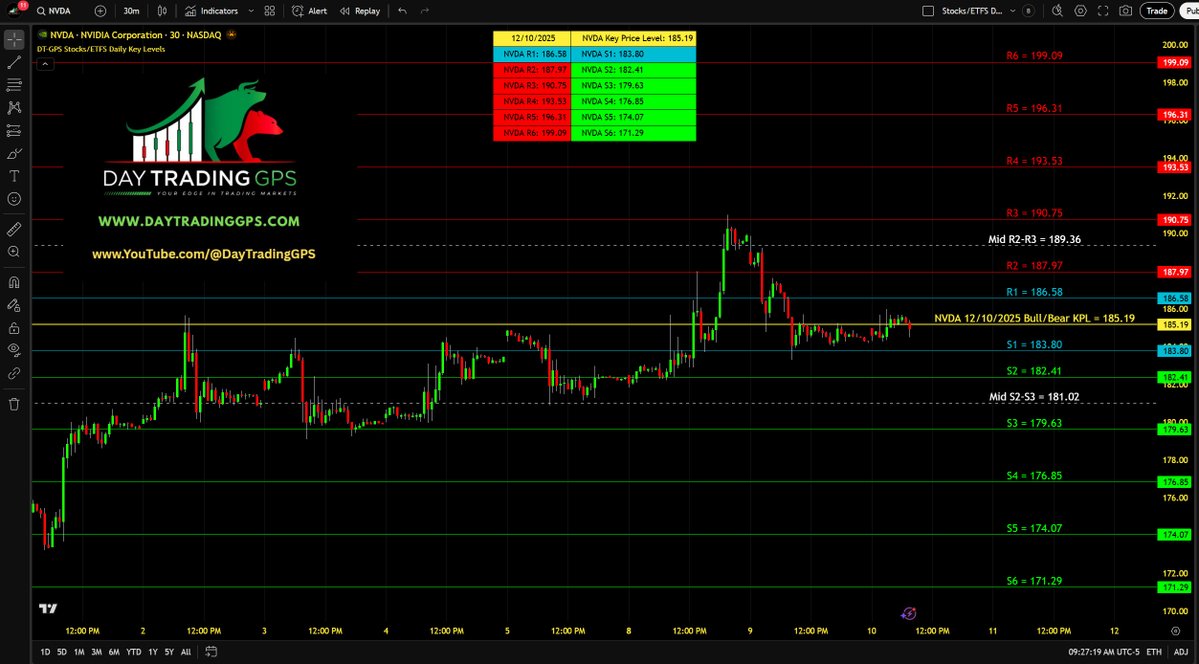Toggle lock all drawings
This screenshot has height=664, width=1199.
point(14,328)
